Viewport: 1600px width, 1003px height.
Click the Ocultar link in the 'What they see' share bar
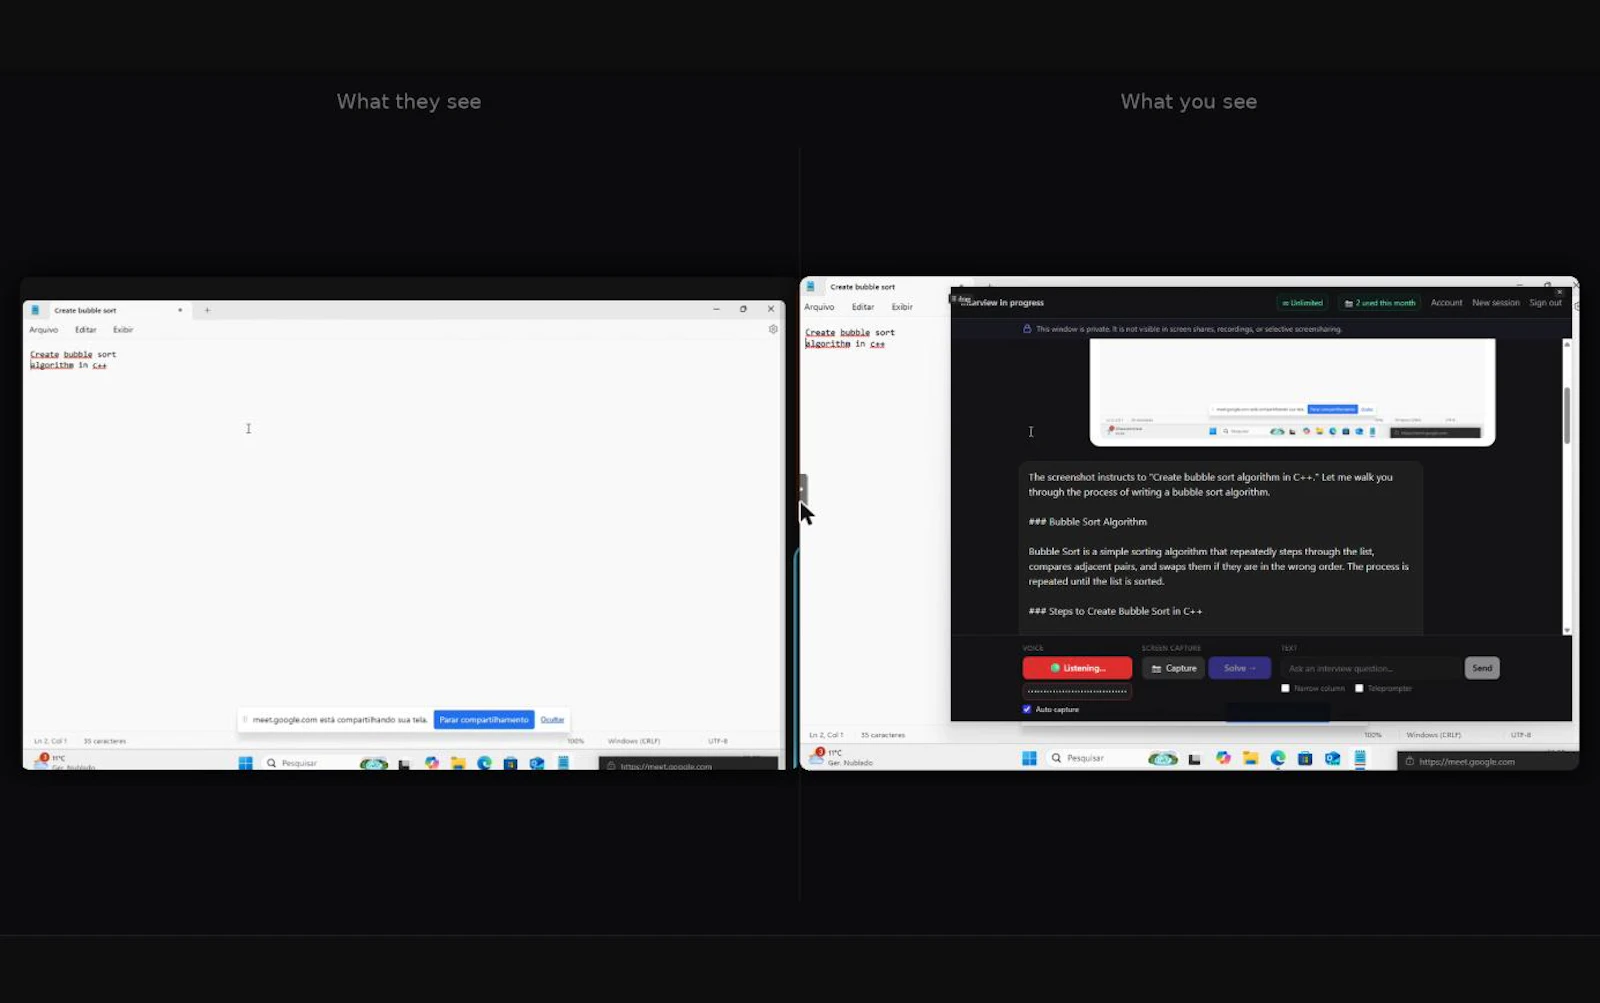552,720
